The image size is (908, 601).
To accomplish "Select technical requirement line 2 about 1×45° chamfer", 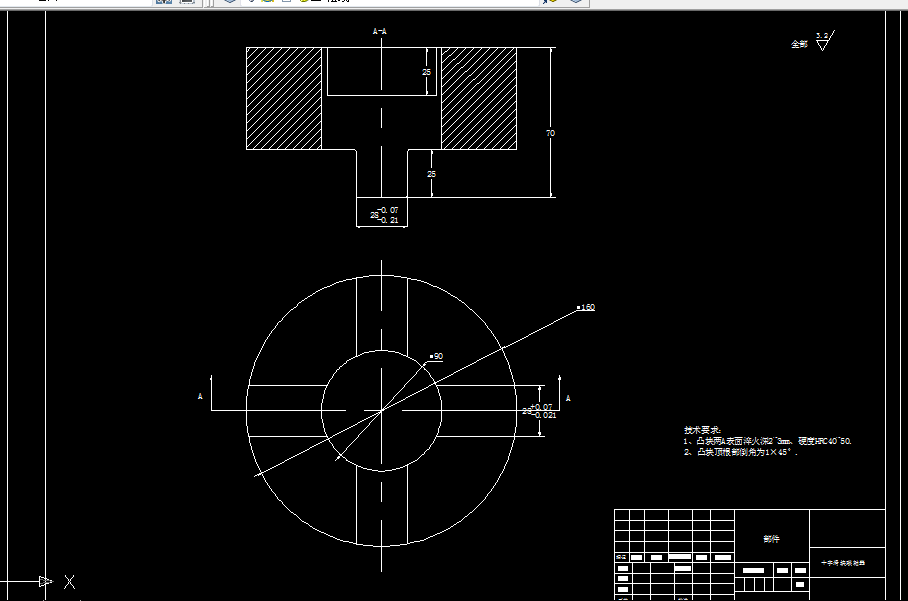I will (x=741, y=452).
